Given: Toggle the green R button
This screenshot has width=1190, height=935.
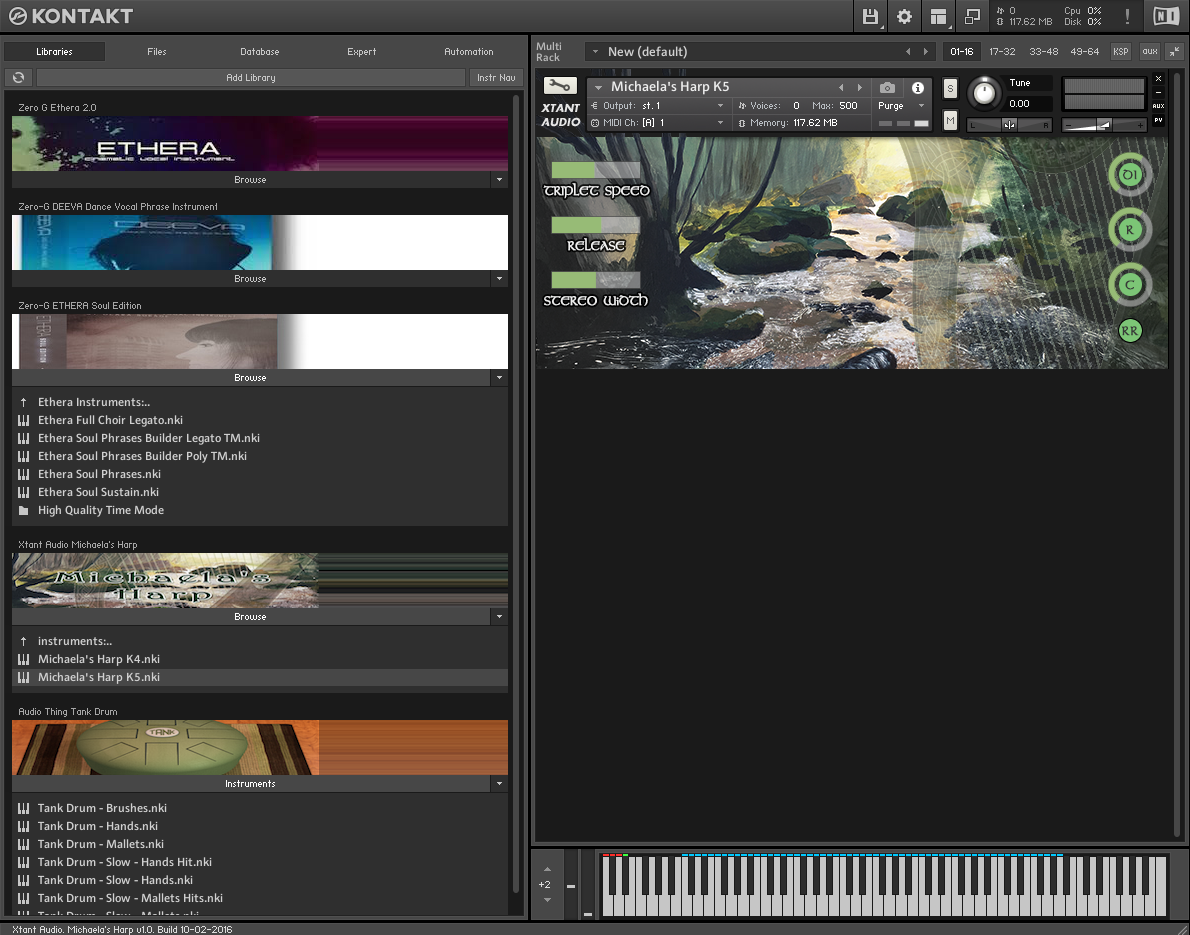Looking at the screenshot, I should (x=1130, y=229).
